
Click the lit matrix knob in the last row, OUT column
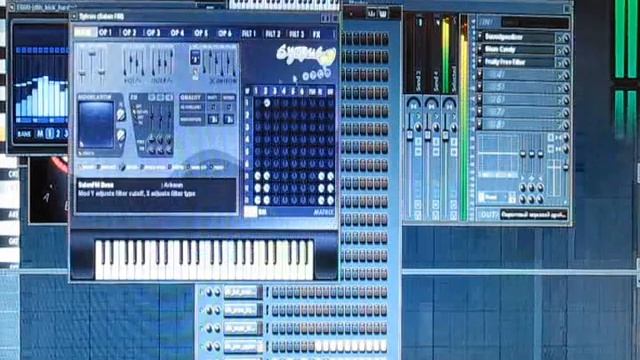(x=330, y=200)
